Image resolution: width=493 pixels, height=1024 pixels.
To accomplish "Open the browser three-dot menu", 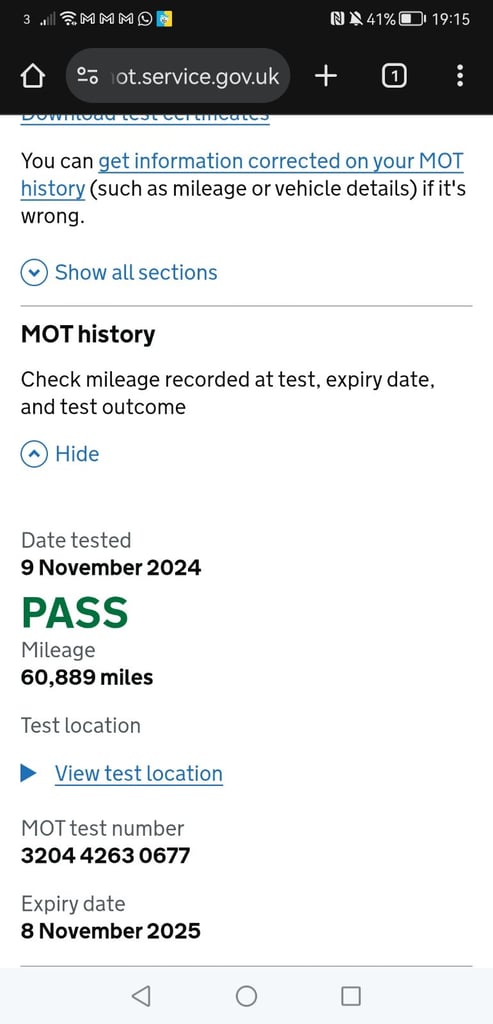I will click(460, 76).
